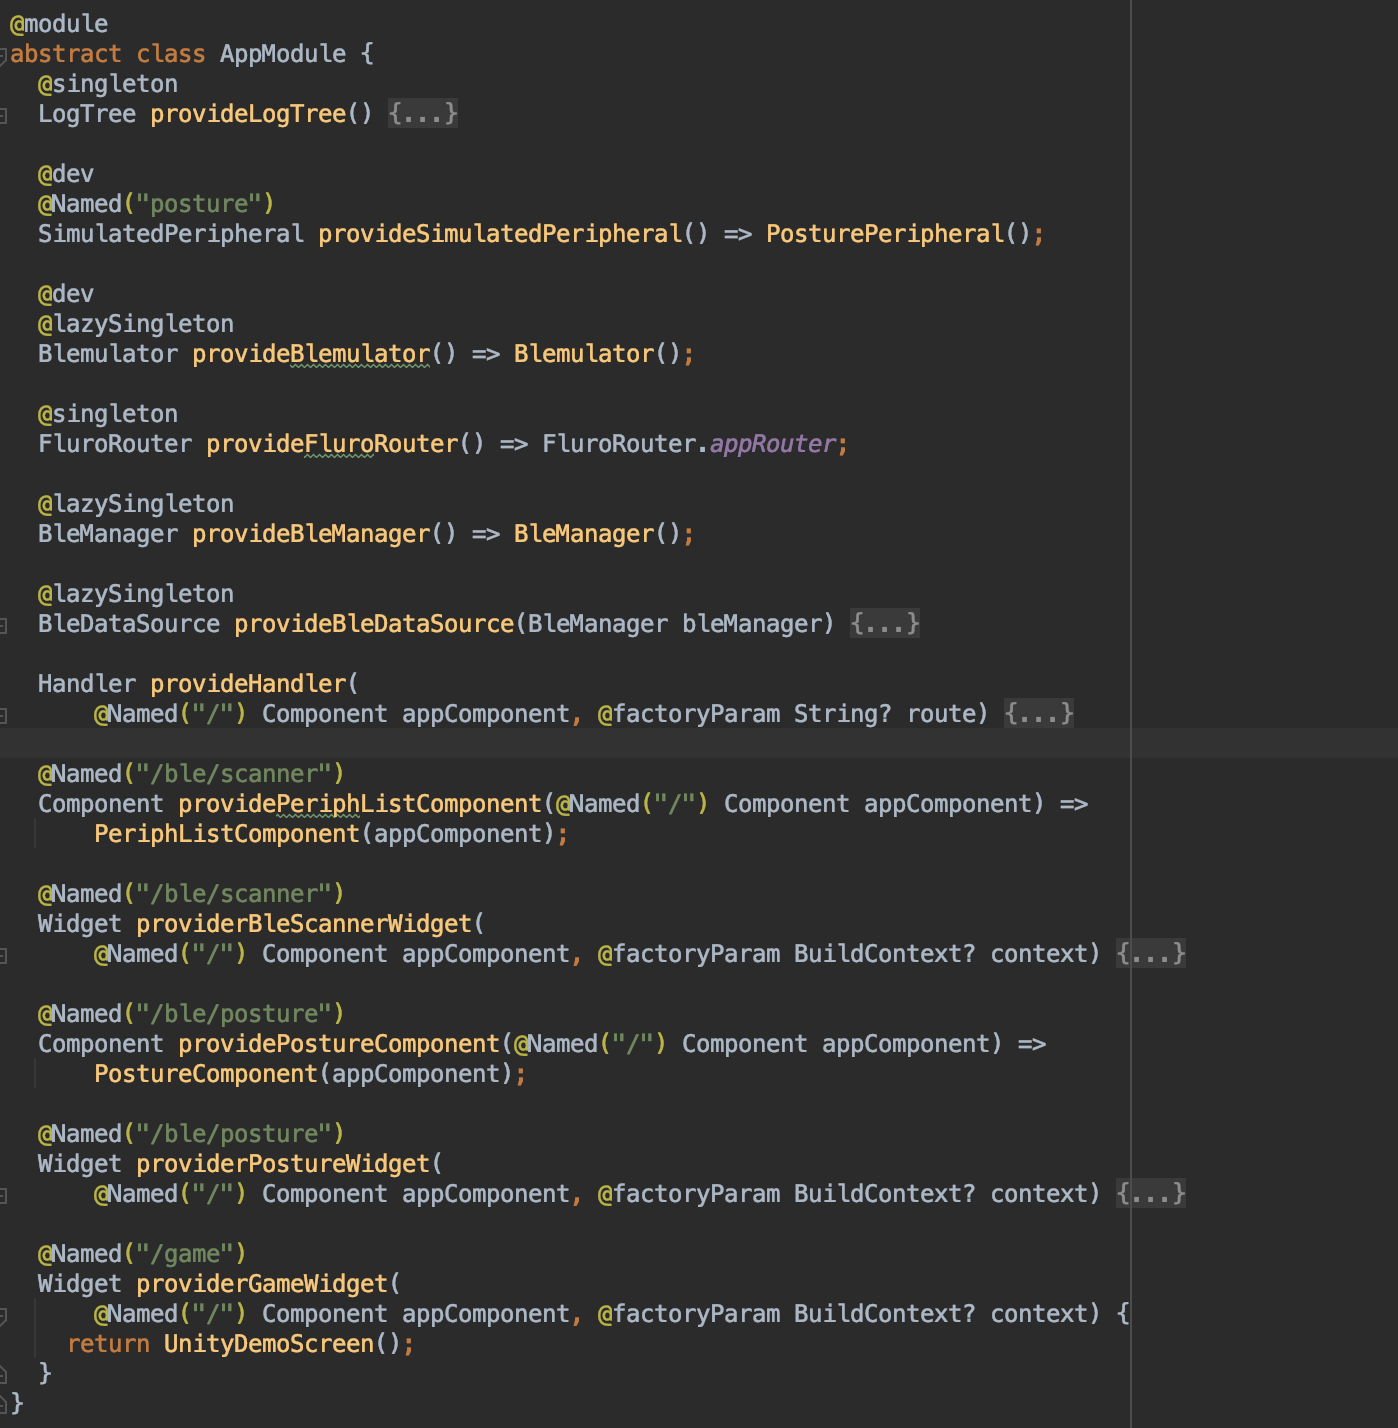Click the PostureComponent(appComponent) constructor call

point(304,1074)
